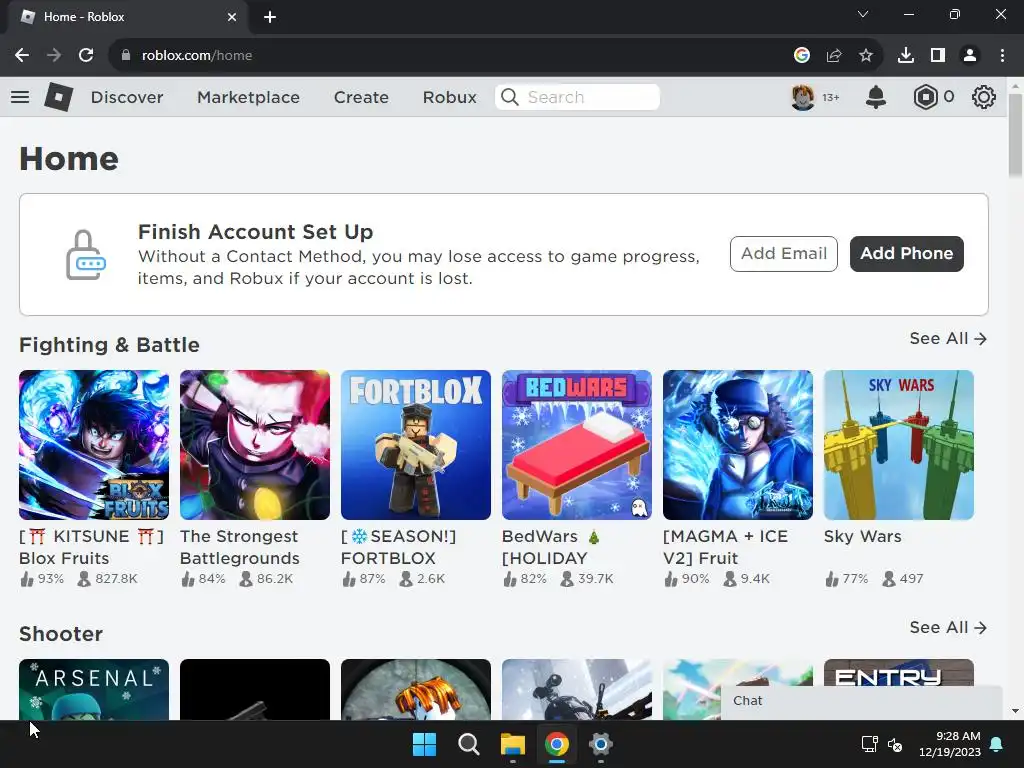This screenshot has width=1024, height=768.
Task: Click the Add Phone button
Action: pyautogui.click(x=906, y=253)
